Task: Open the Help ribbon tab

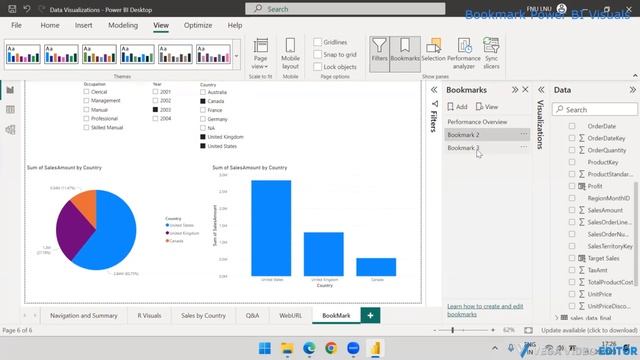Action: point(235,25)
